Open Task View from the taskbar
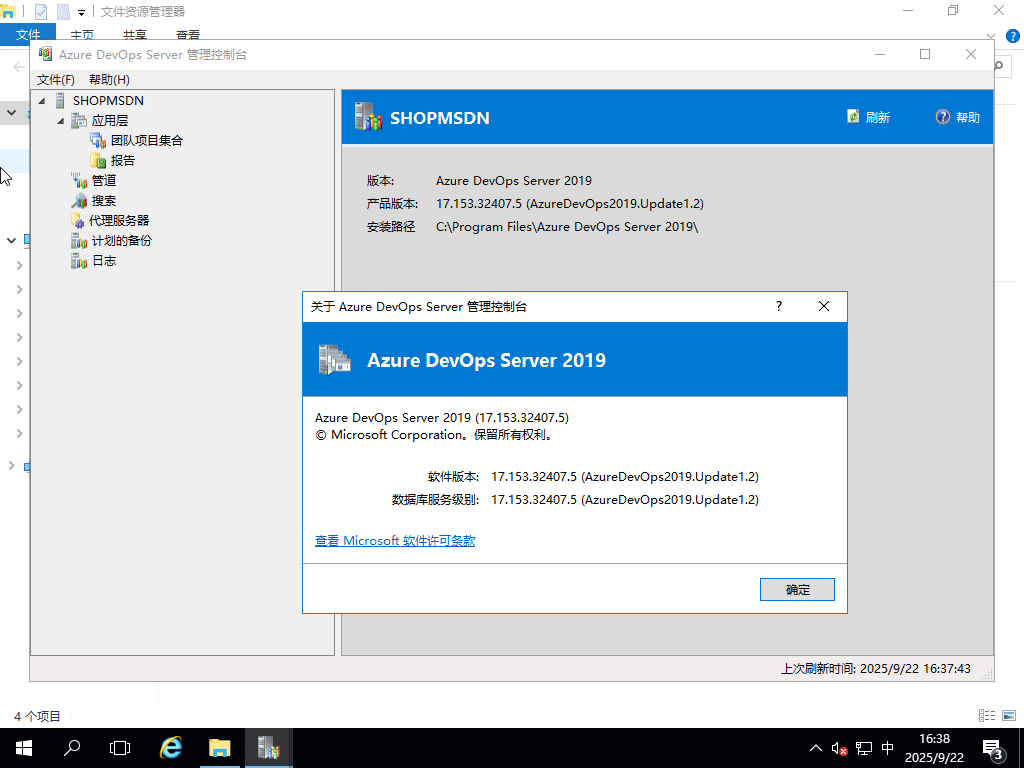Screen dimensions: 1024x768 pos(120,748)
